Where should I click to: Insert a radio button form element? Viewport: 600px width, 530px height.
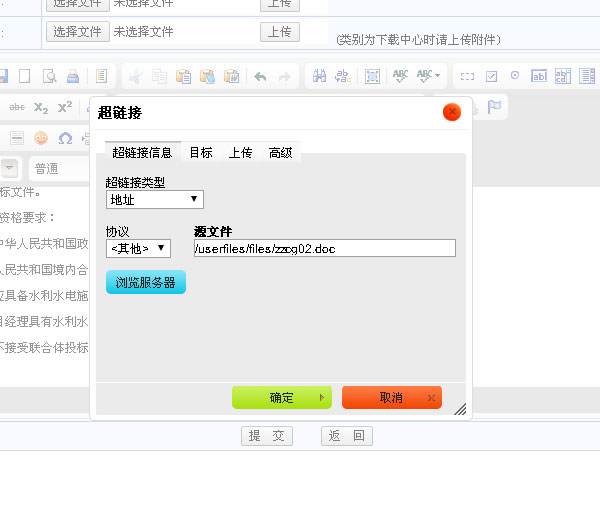pos(515,76)
